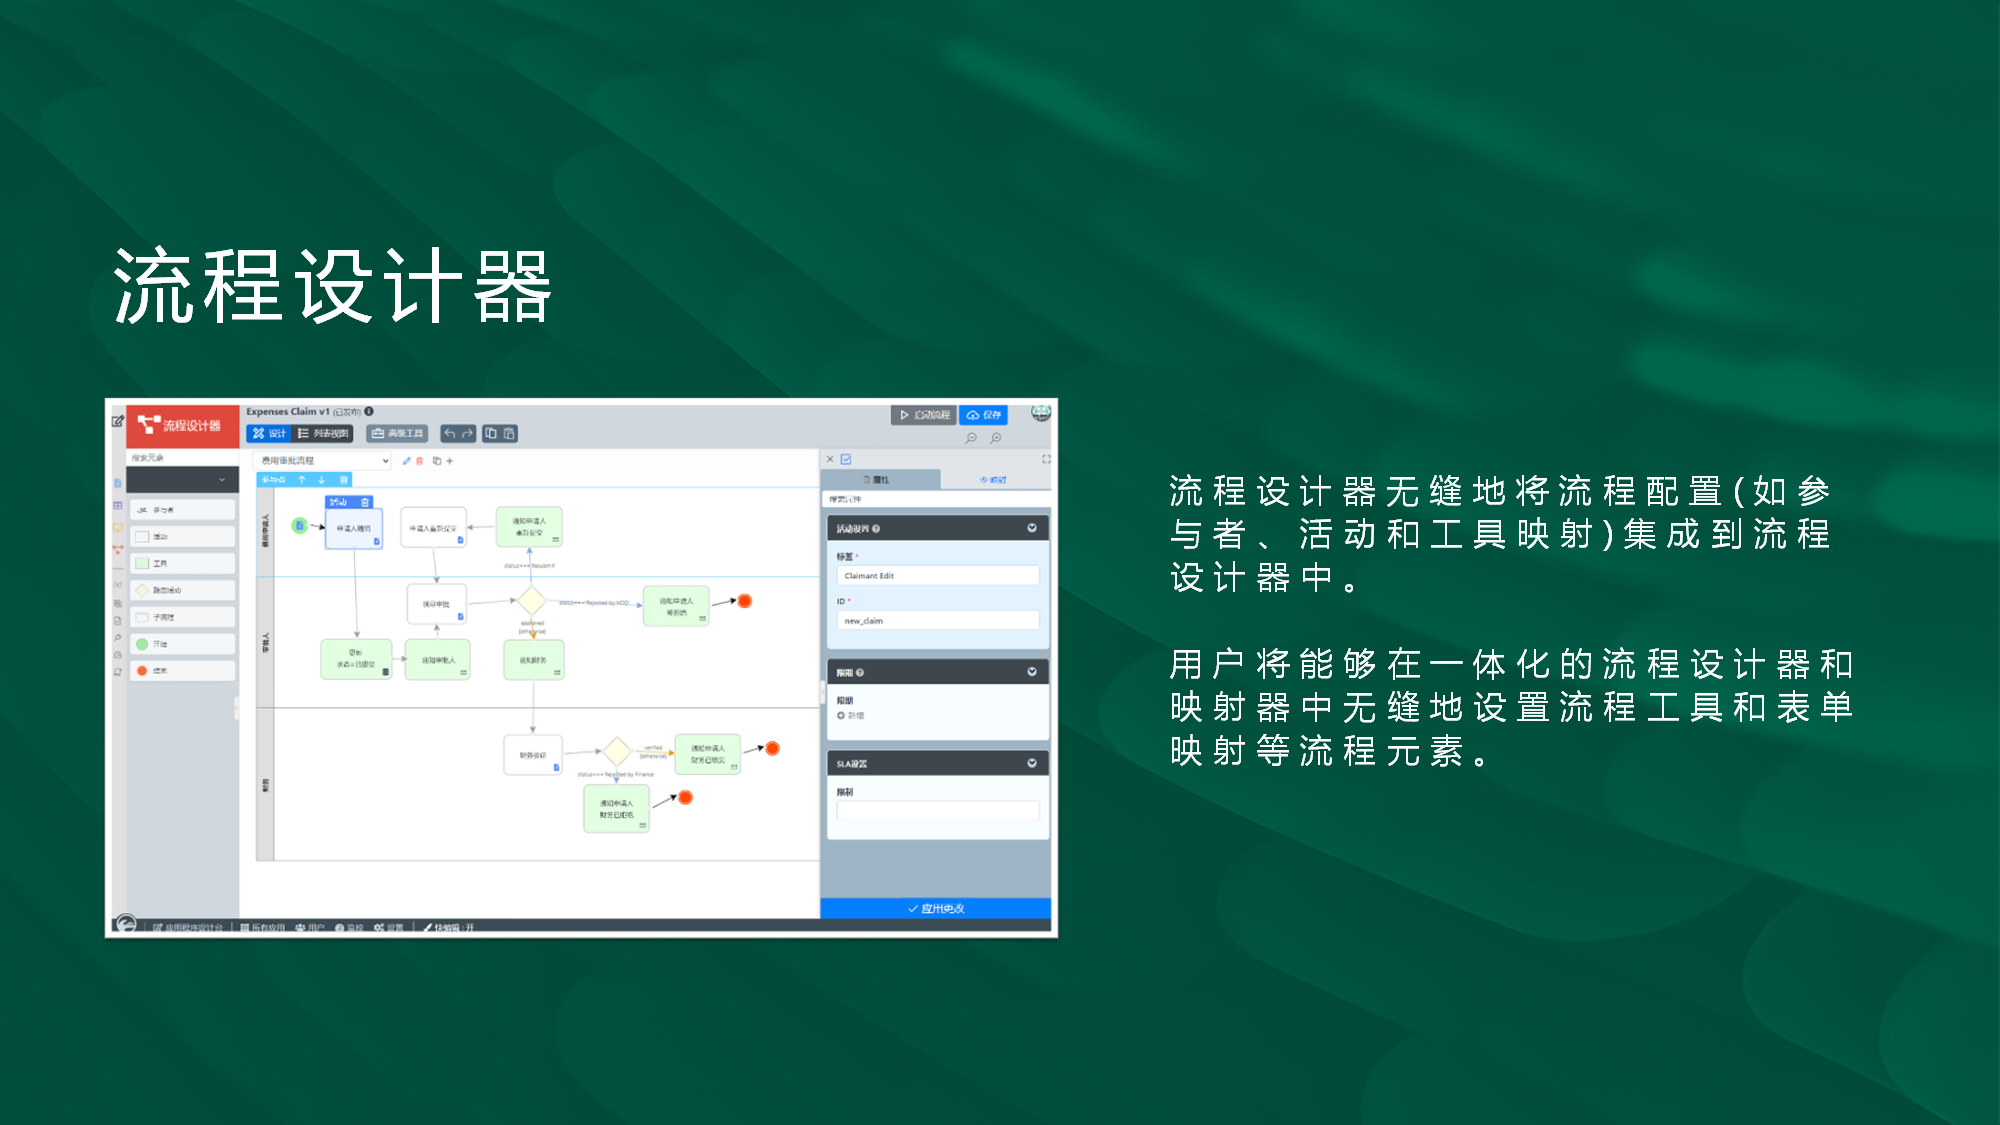Select the 映射 mapping tab
The width and height of the screenshot is (2000, 1125).
pos(996,480)
